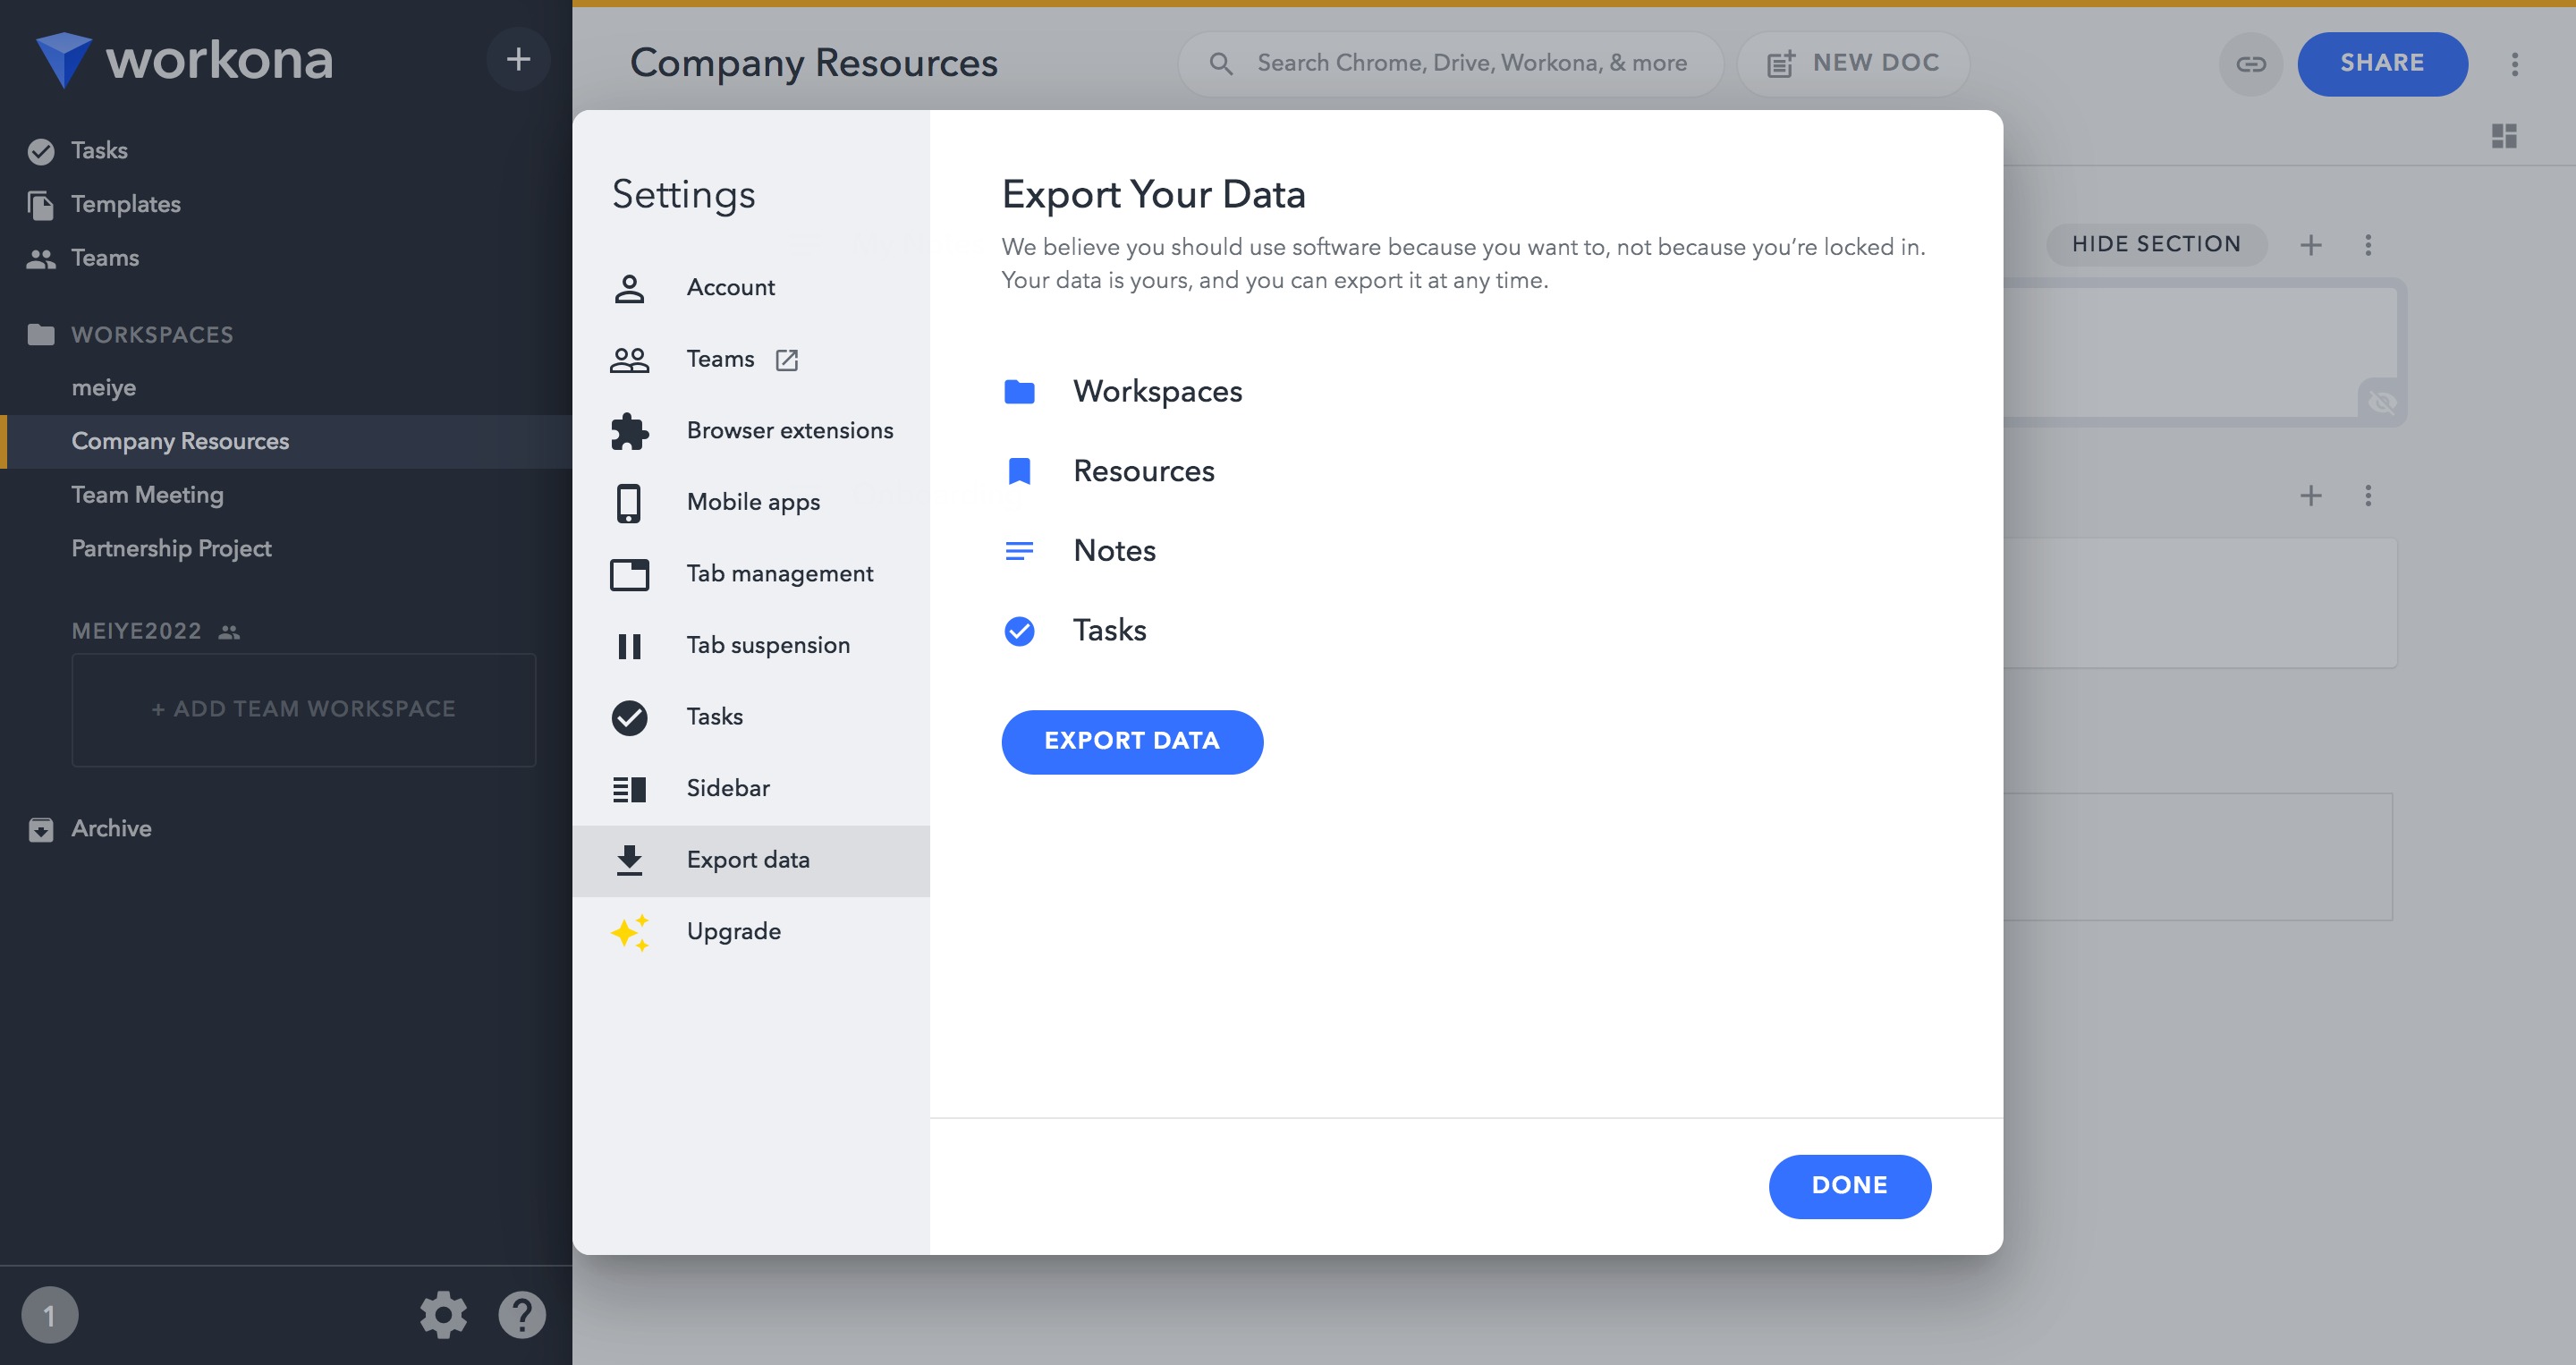Viewport: 2576px width, 1365px height.
Task: Click the 'Export Your Data' heading
Action: click(1153, 194)
